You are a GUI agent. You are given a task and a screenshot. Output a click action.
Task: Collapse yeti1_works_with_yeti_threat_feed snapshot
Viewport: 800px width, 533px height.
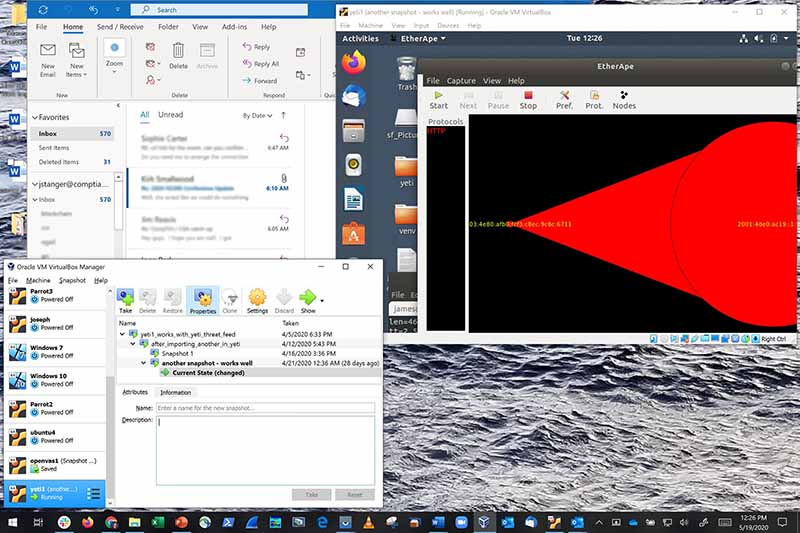tap(122, 335)
